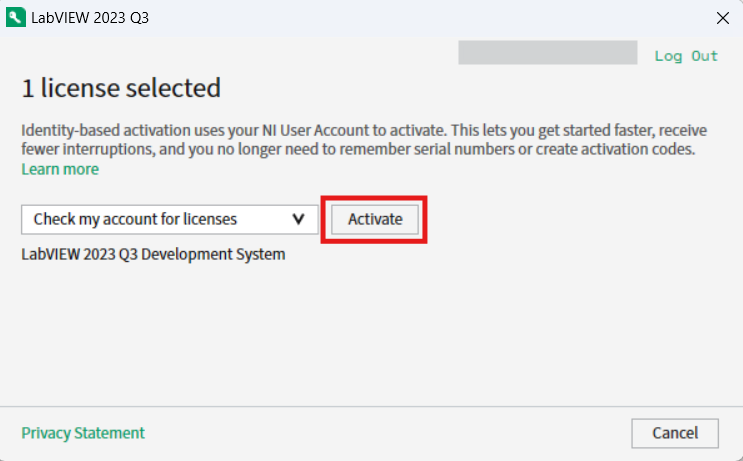743x461 pixels.
Task: Select the LabVIEW 2023 Q3 Development System entry
Action: point(153,254)
